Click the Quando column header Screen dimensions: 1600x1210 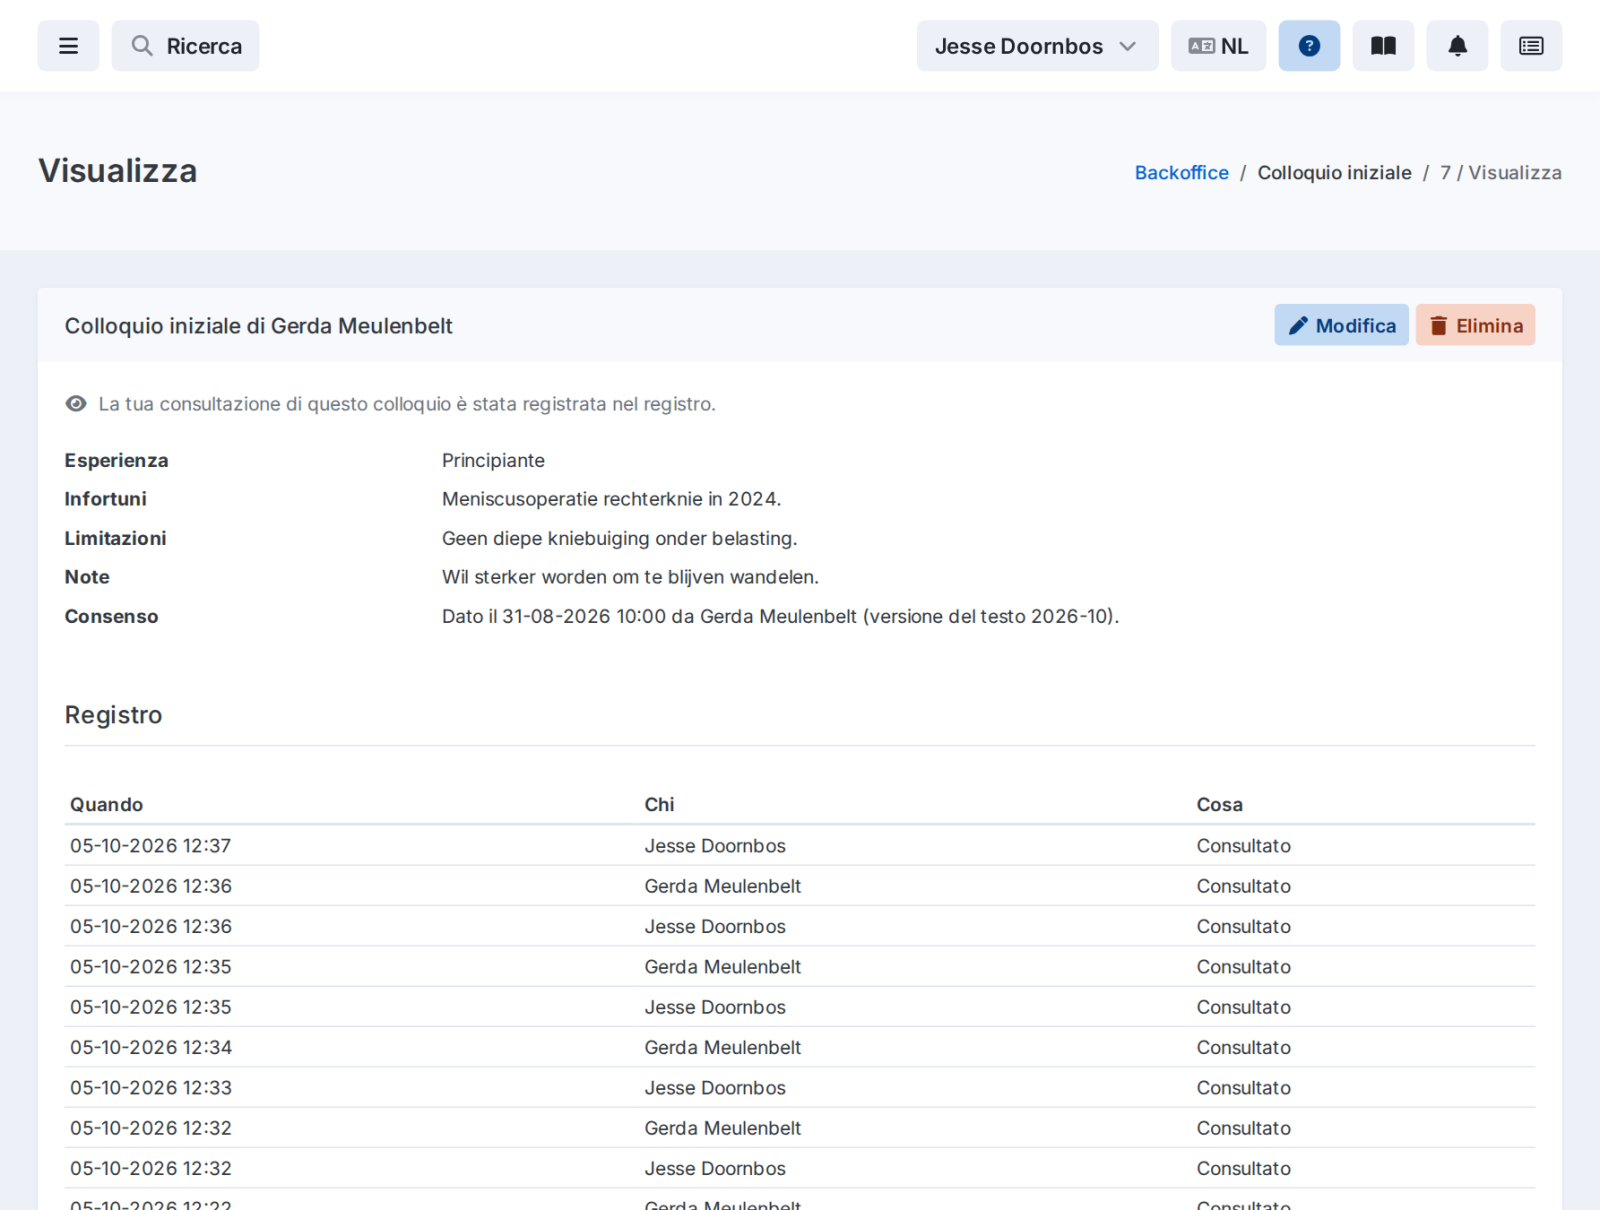coord(106,805)
